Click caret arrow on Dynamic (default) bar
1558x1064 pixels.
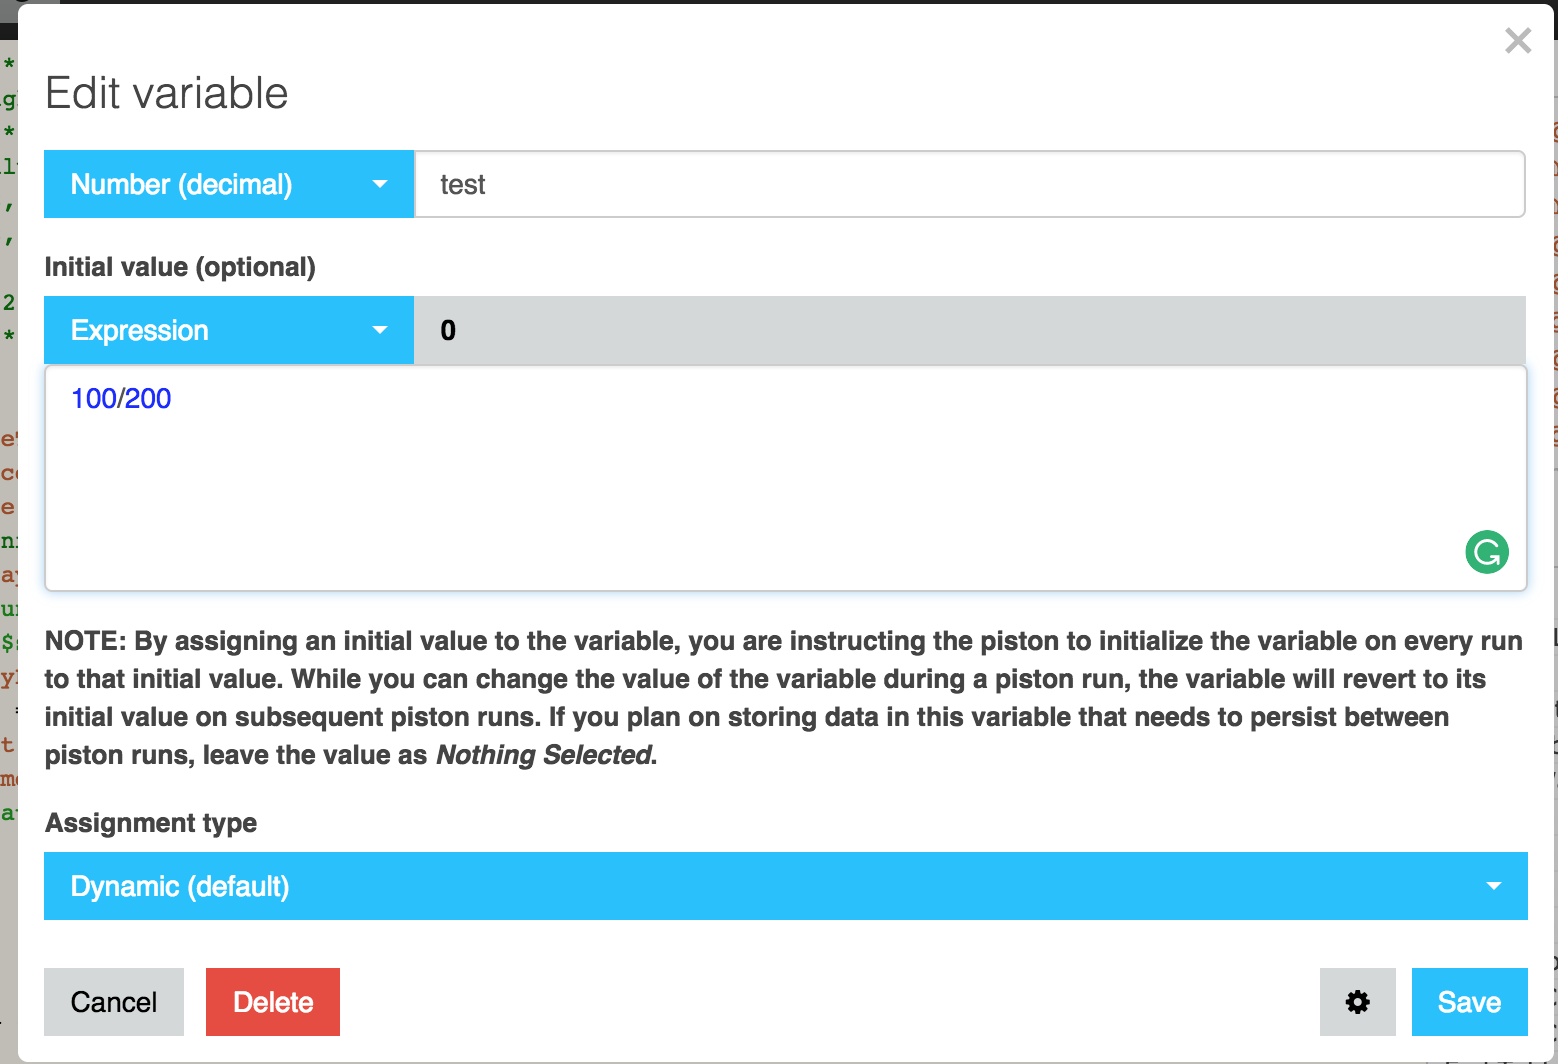click(x=1494, y=886)
